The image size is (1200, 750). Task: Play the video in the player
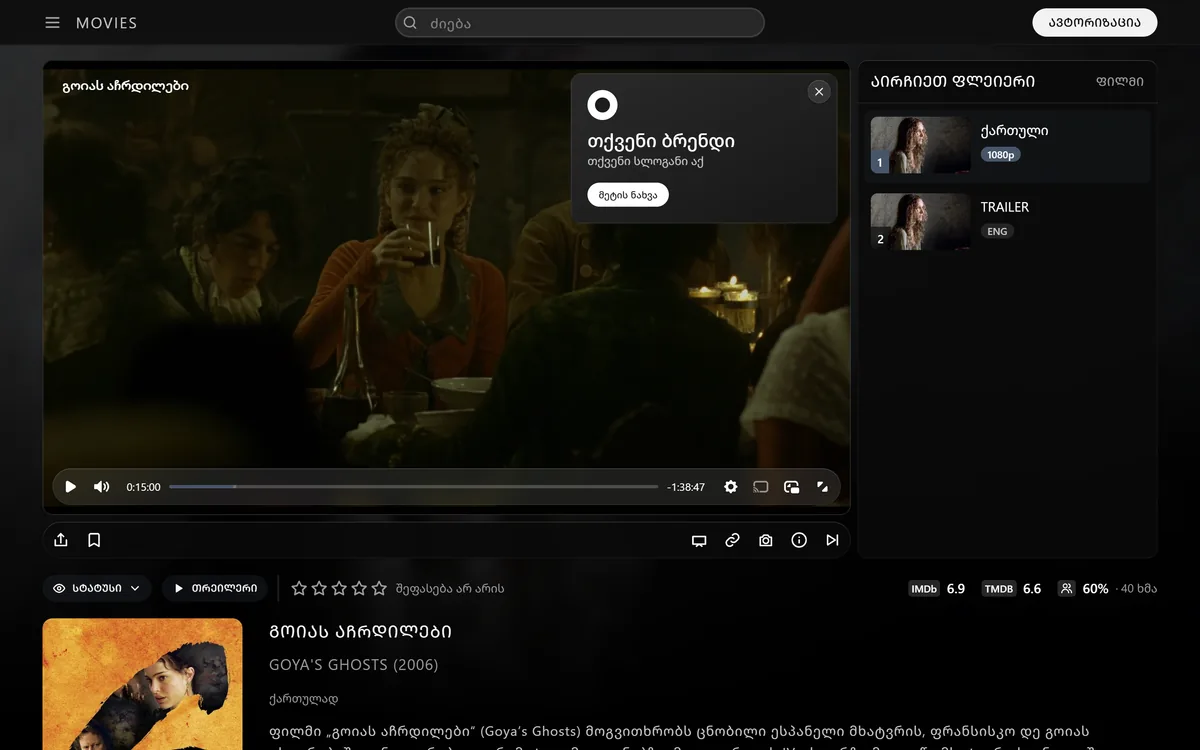tap(71, 487)
